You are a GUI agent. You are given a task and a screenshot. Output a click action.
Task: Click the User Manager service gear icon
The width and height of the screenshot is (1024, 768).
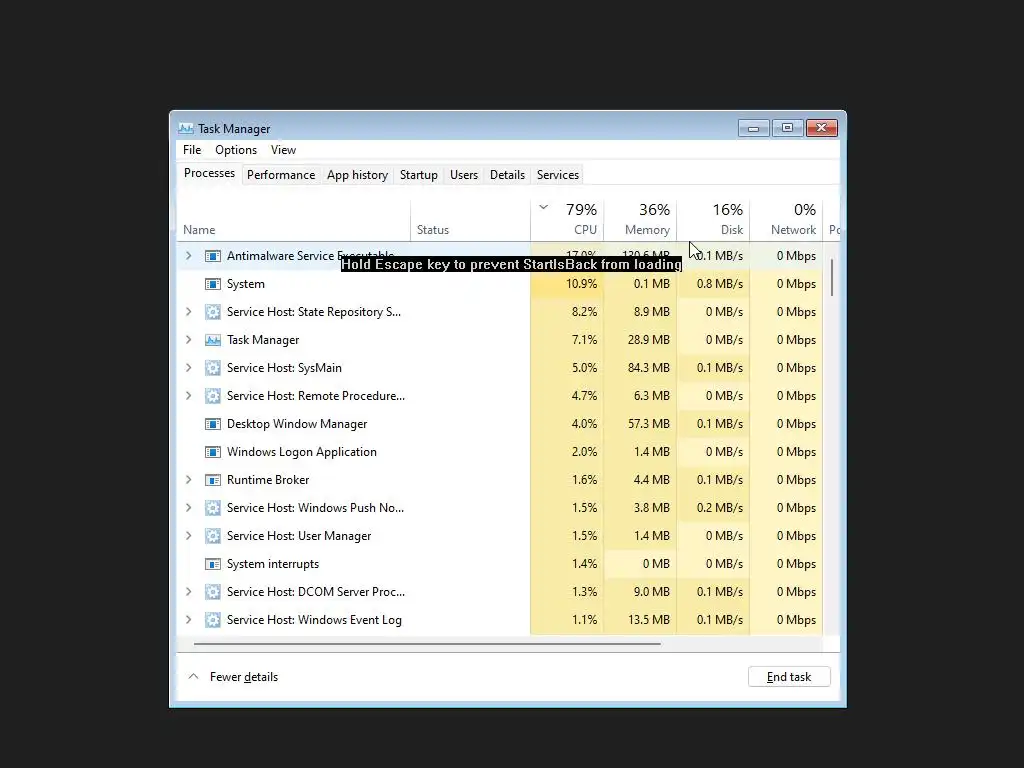pos(212,536)
